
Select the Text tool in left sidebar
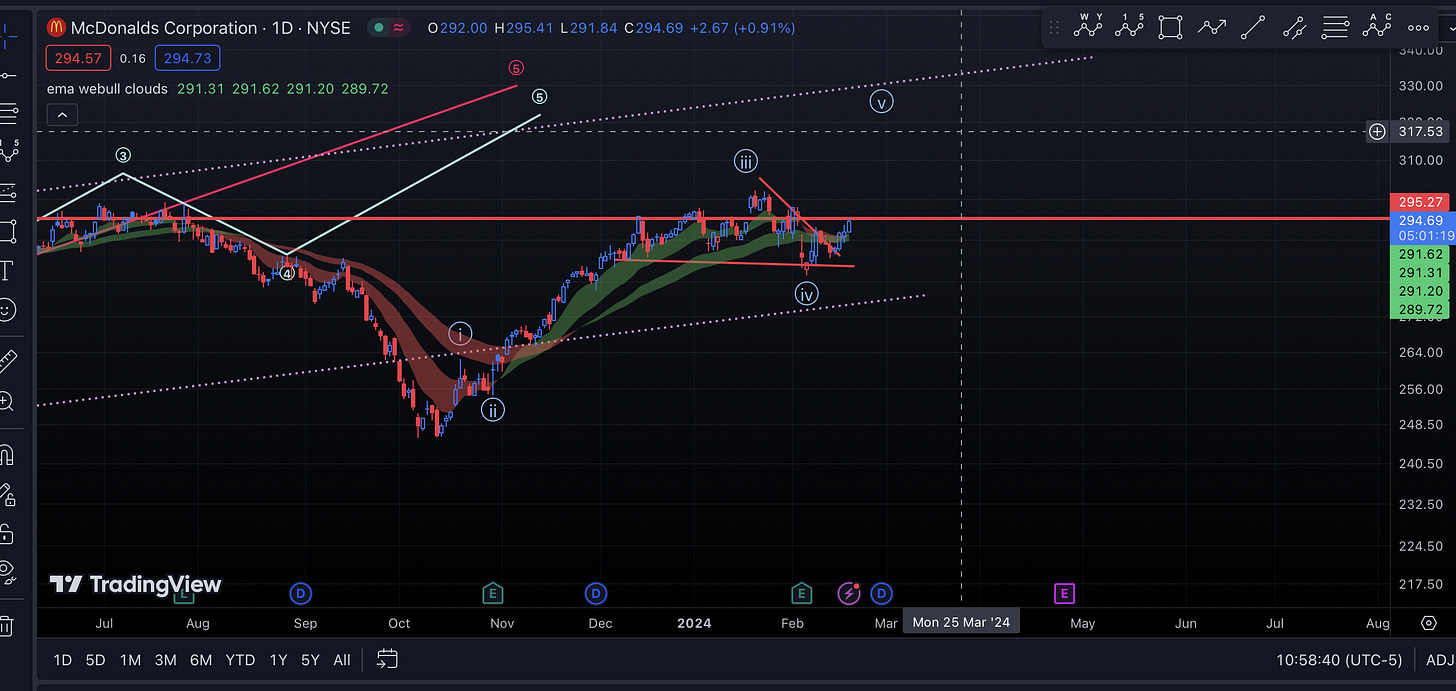(5, 271)
